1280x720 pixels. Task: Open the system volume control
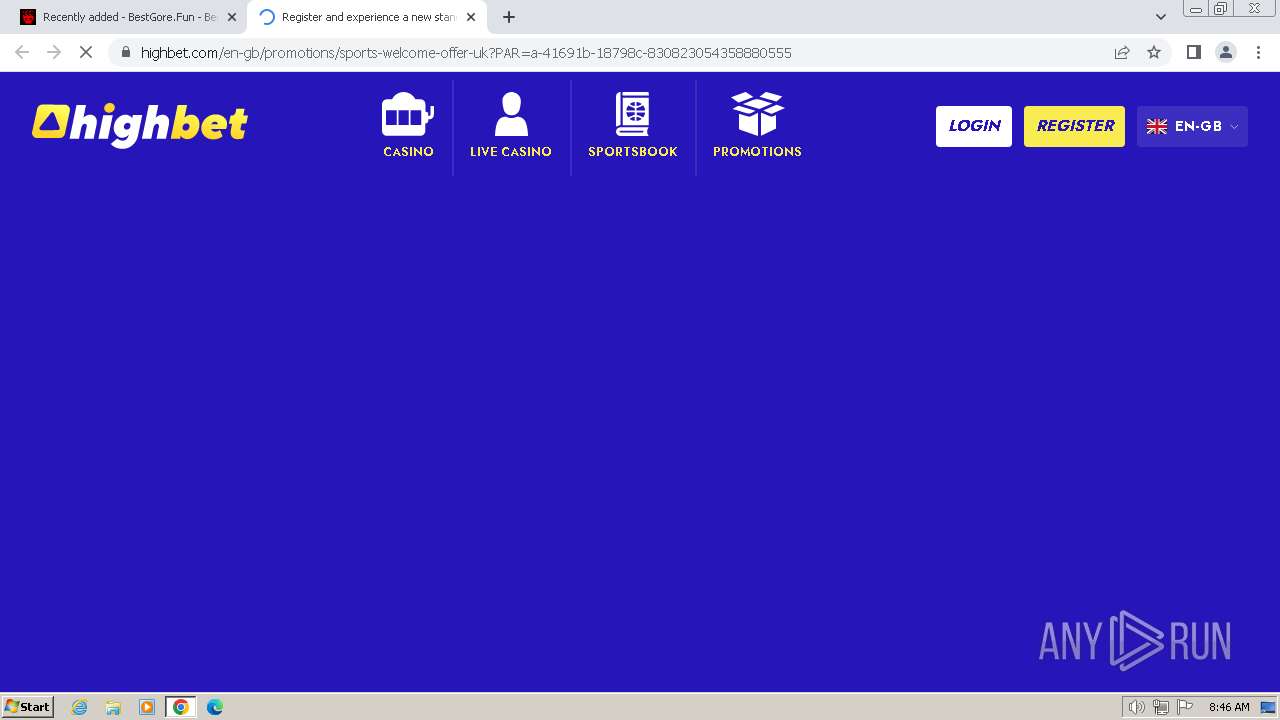click(x=1136, y=707)
